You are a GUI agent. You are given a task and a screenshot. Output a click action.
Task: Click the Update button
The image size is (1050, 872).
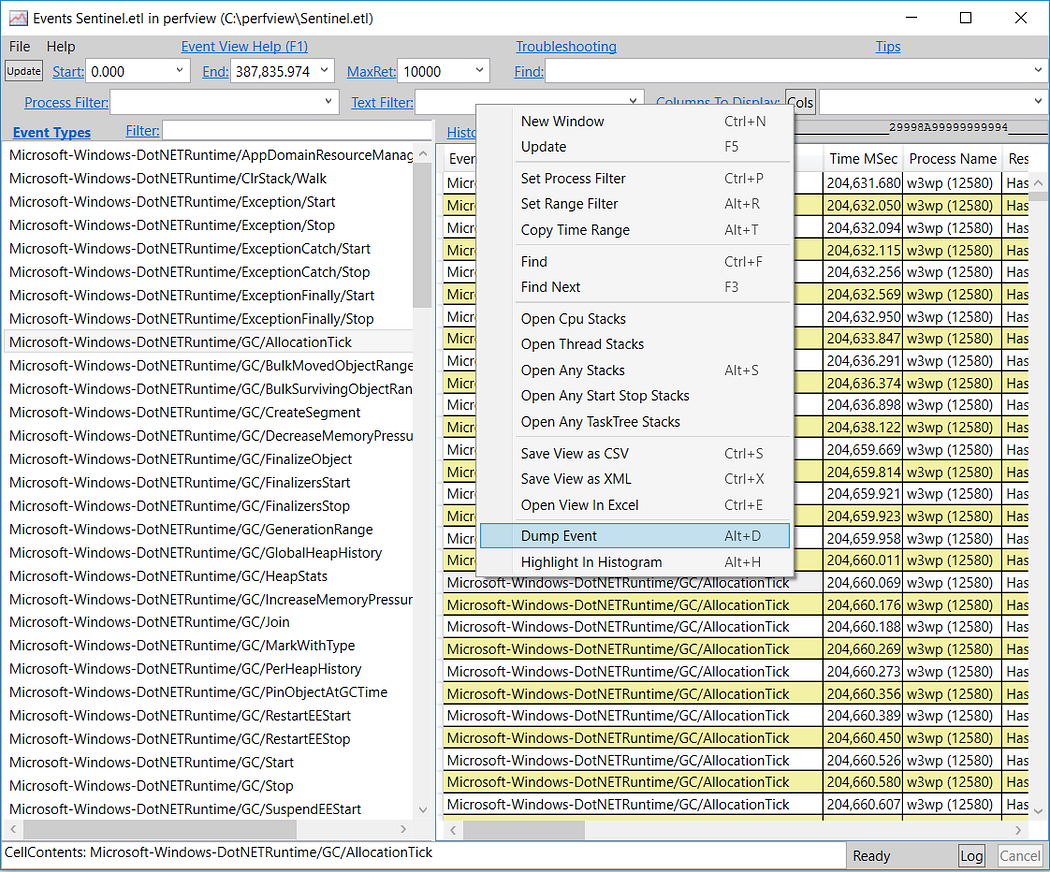click(x=24, y=71)
